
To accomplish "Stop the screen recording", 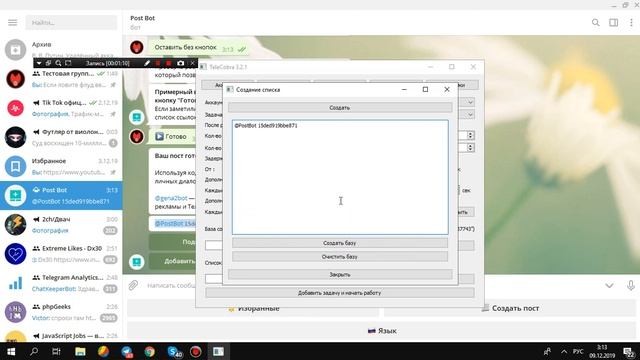I will tap(169, 63).
